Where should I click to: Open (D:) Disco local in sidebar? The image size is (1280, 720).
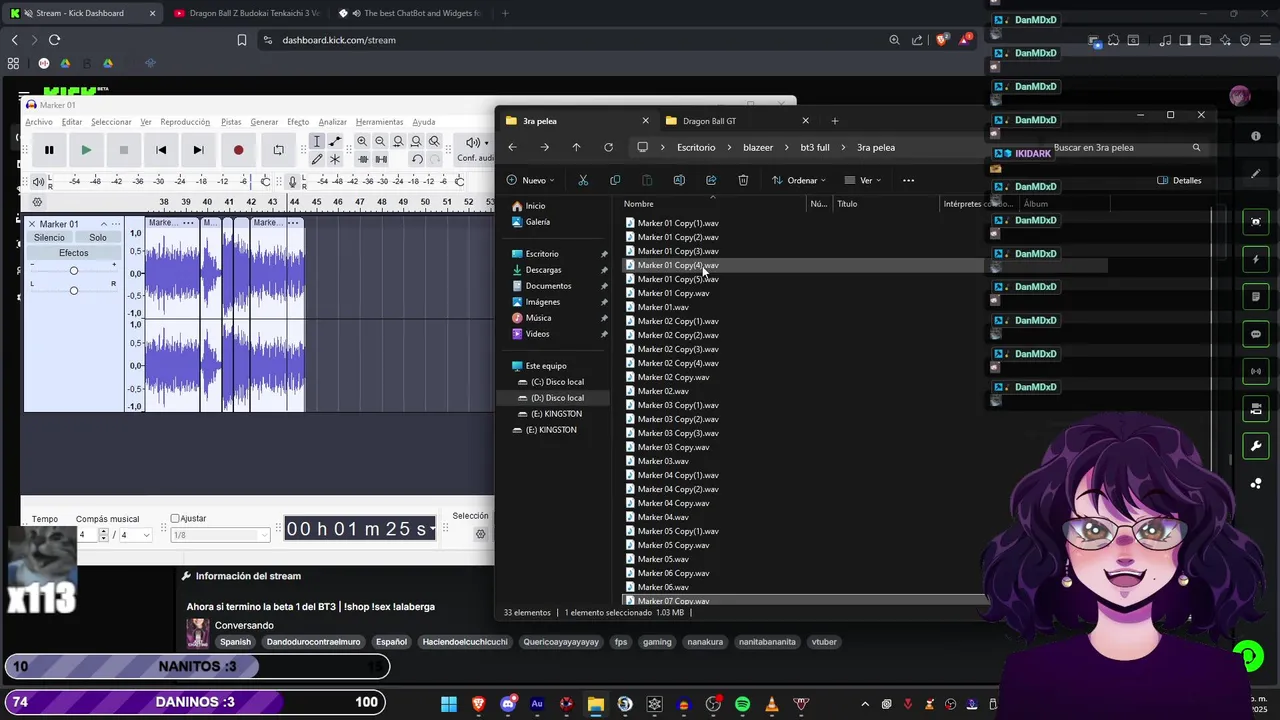[x=557, y=398]
